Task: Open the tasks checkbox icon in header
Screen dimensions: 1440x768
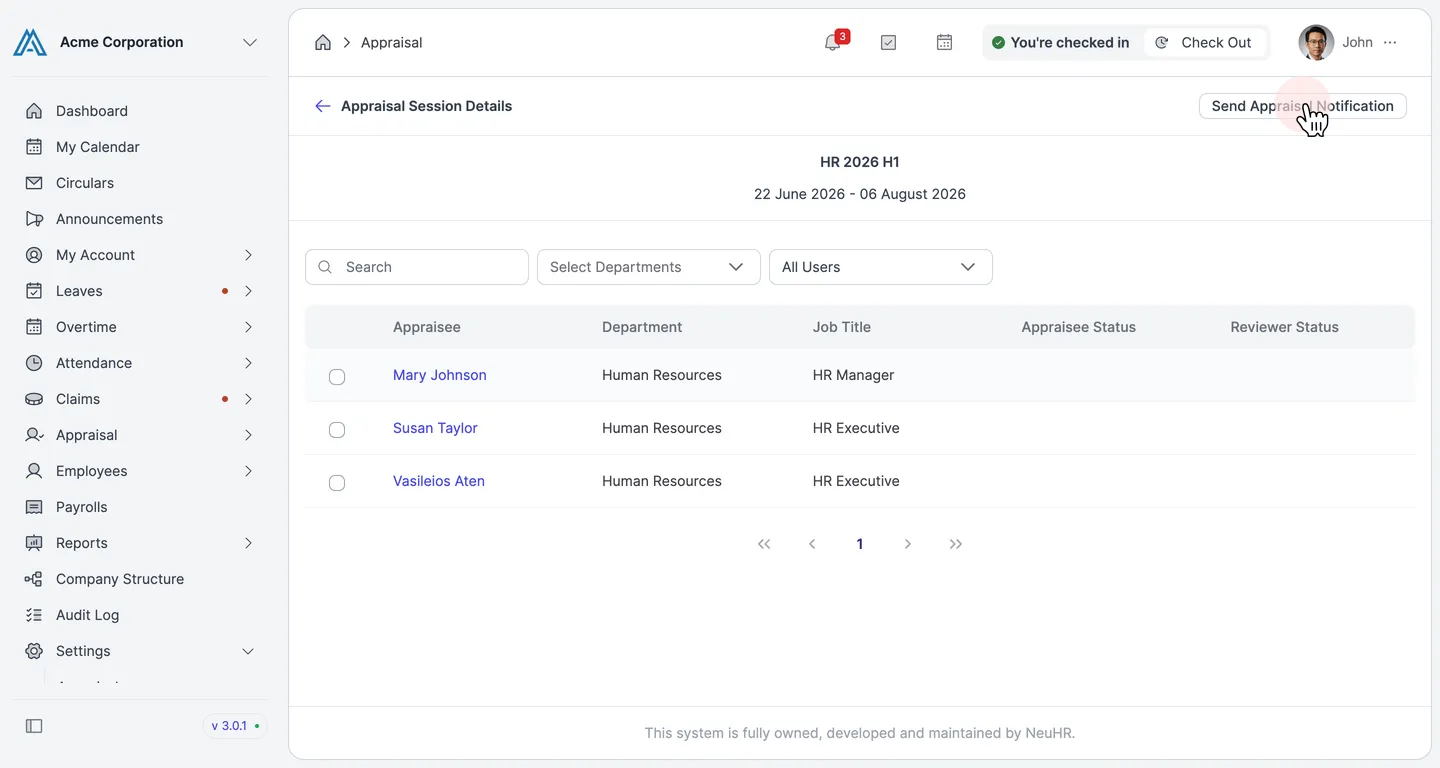Action: (888, 42)
